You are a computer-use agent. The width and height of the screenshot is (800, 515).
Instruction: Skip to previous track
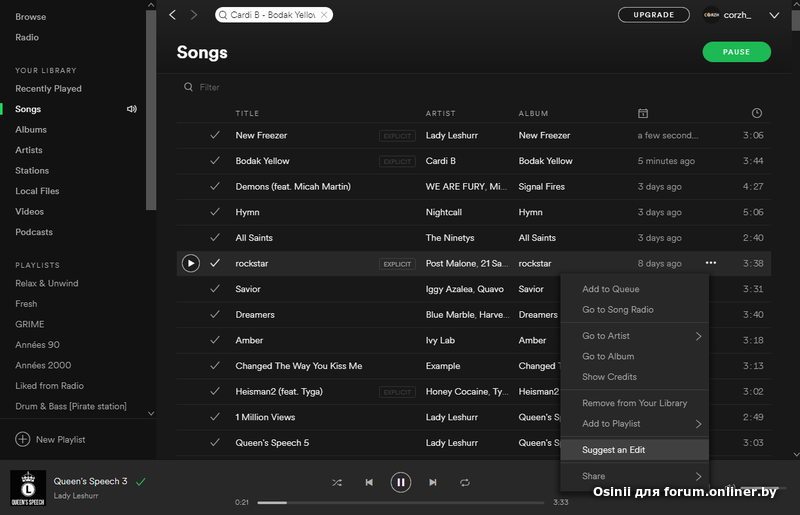369,482
